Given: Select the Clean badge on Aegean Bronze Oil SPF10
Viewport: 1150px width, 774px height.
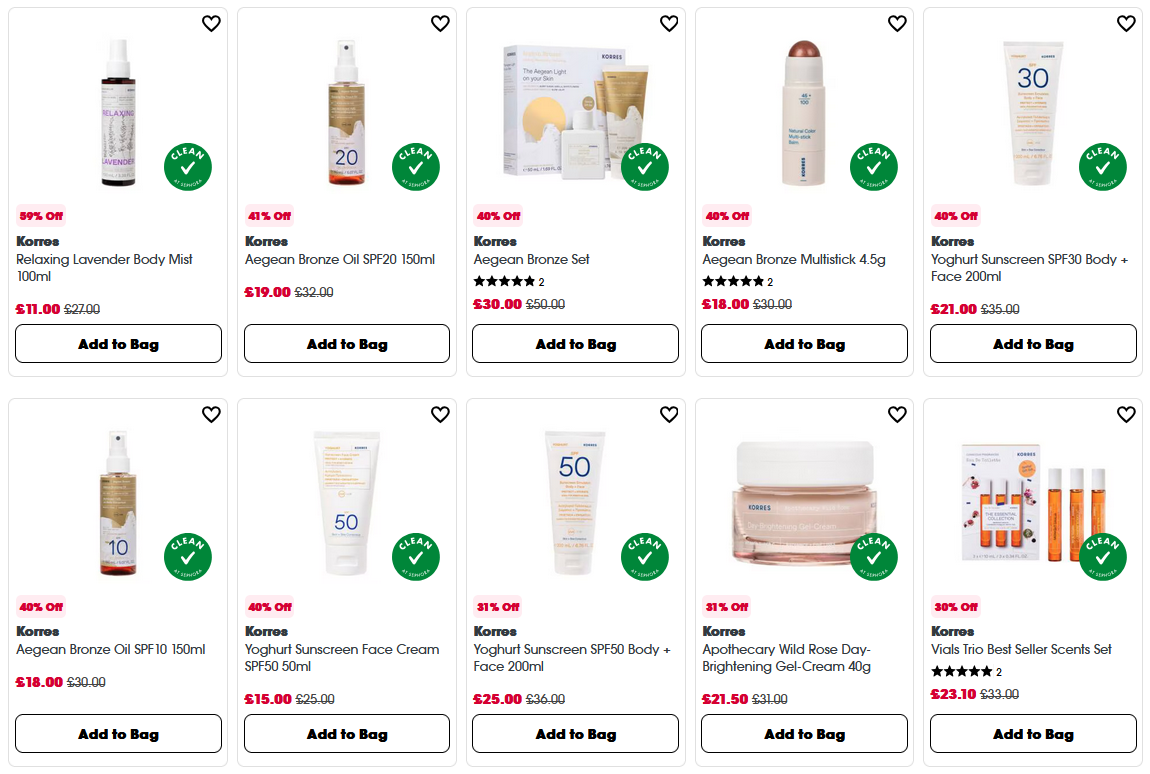Looking at the screenshot, I should 187,557.
